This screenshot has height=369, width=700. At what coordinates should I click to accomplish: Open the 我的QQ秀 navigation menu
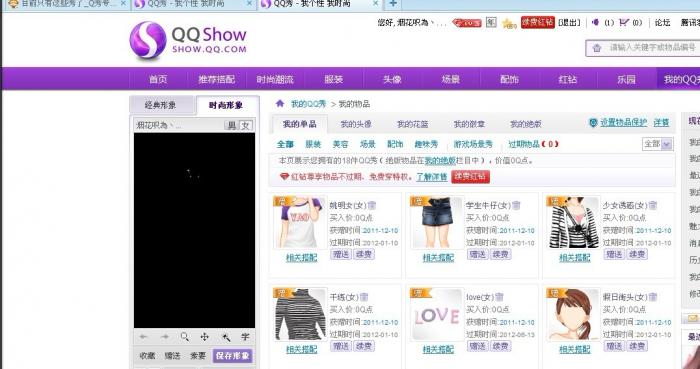[680, 79]
